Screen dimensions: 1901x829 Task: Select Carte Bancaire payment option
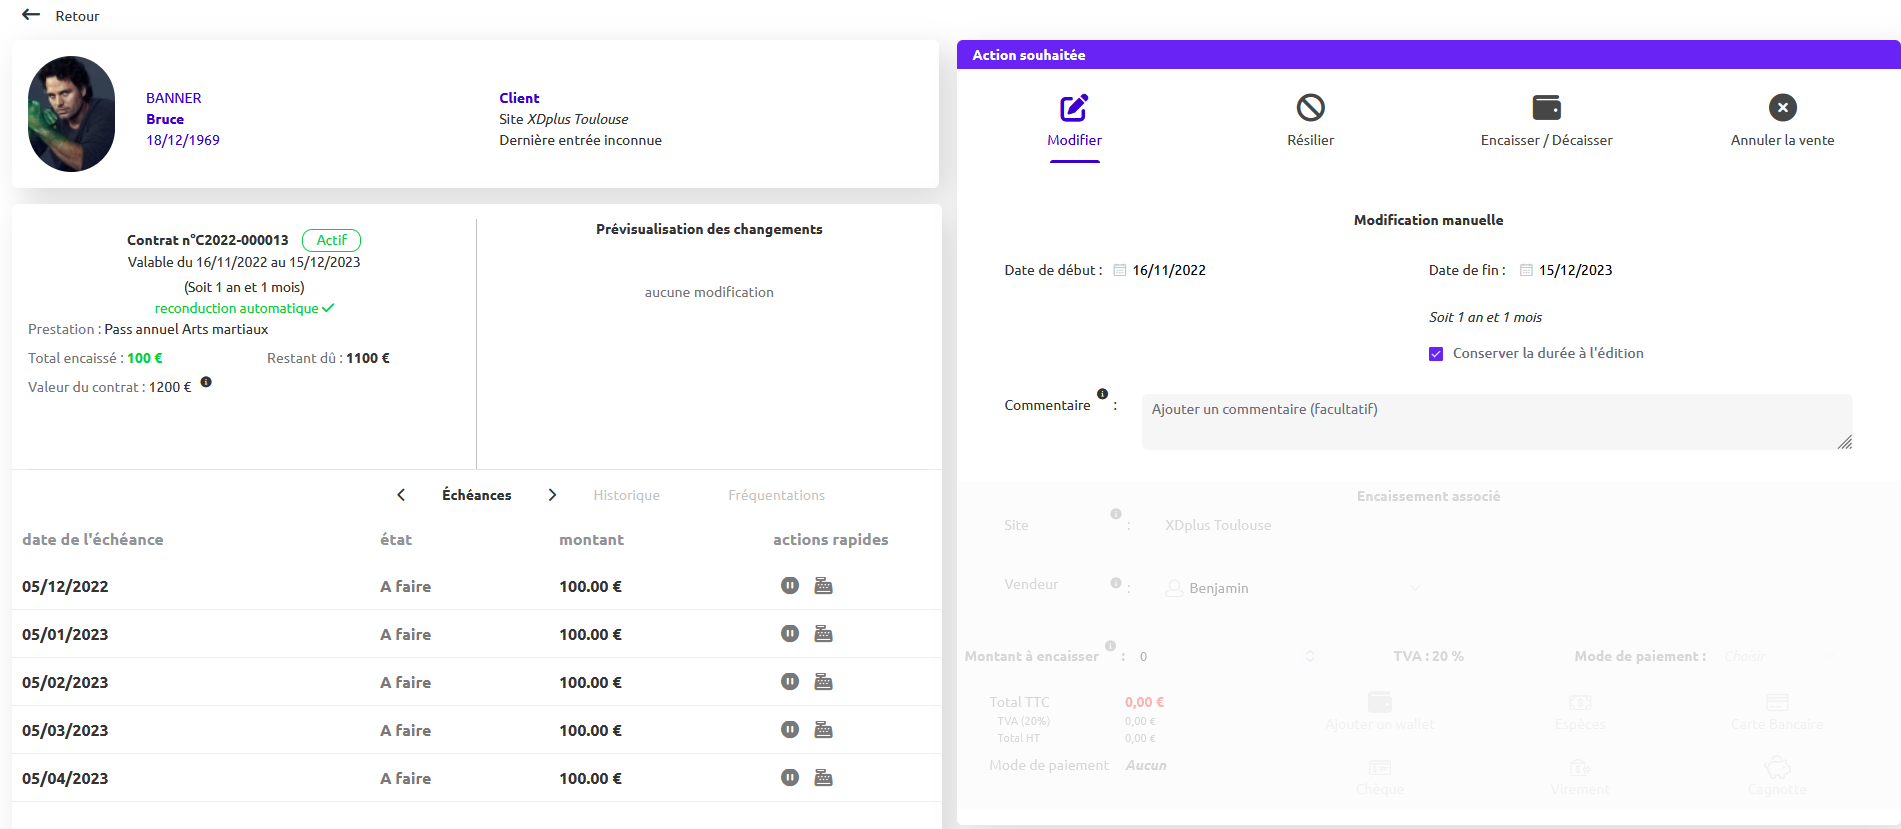pos(1777,711)
